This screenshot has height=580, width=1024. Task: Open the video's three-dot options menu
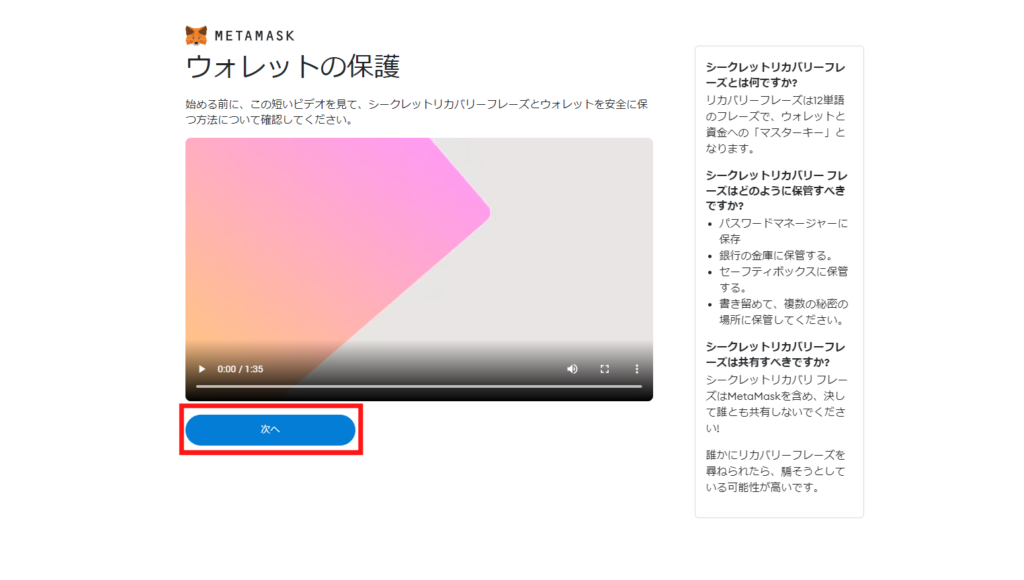[x=637, y=369]
